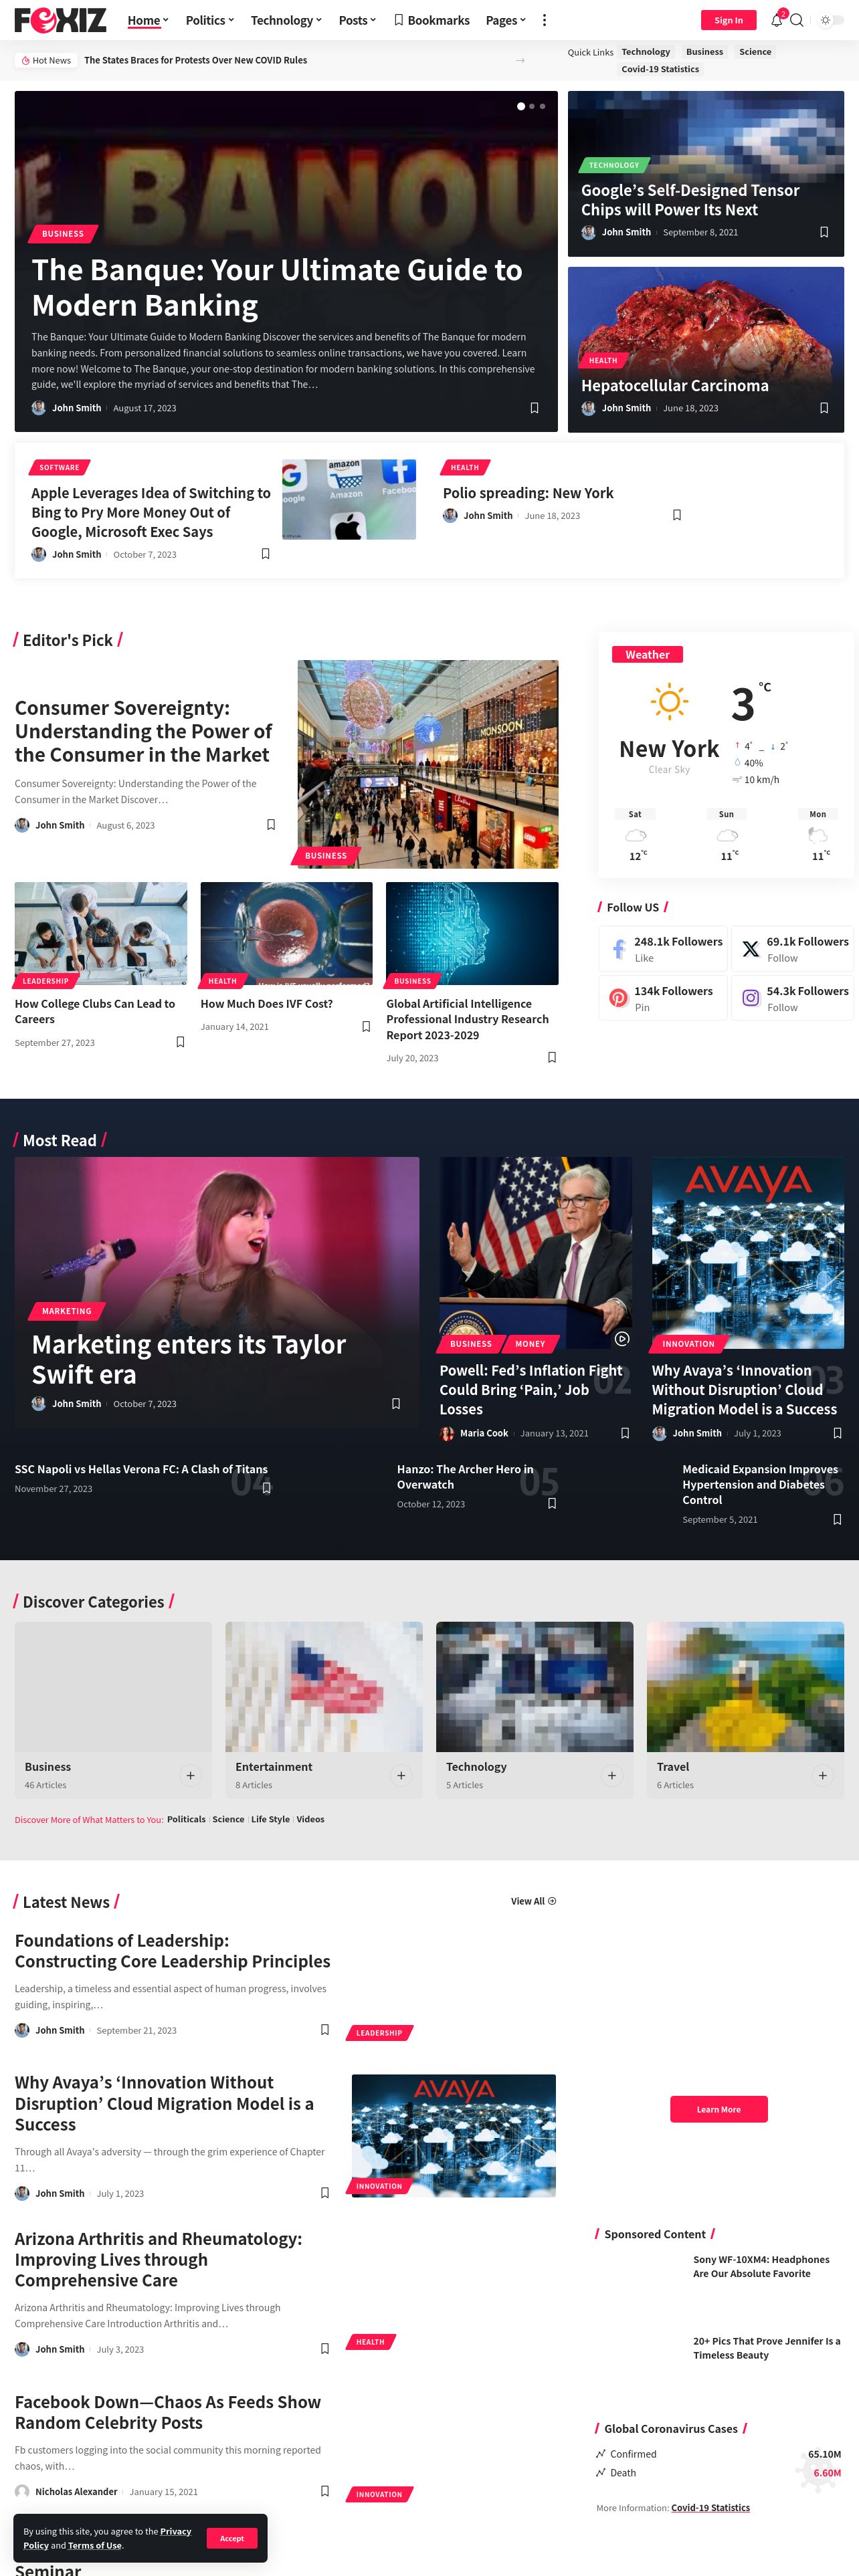The height and width of the screenshot is (2576, 859).
Task: Bookmark Hepatocellular Carcinoma article
Action: [824, 408]
